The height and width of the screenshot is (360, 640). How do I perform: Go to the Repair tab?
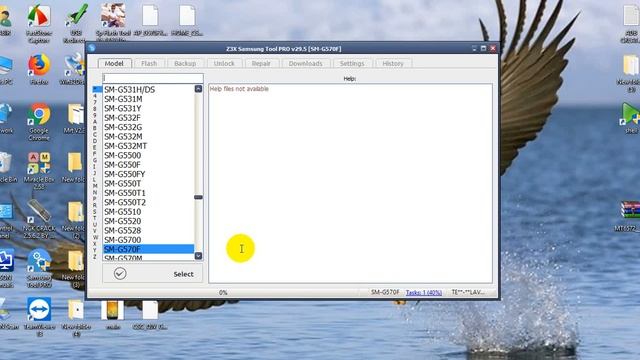pos(261,63)
